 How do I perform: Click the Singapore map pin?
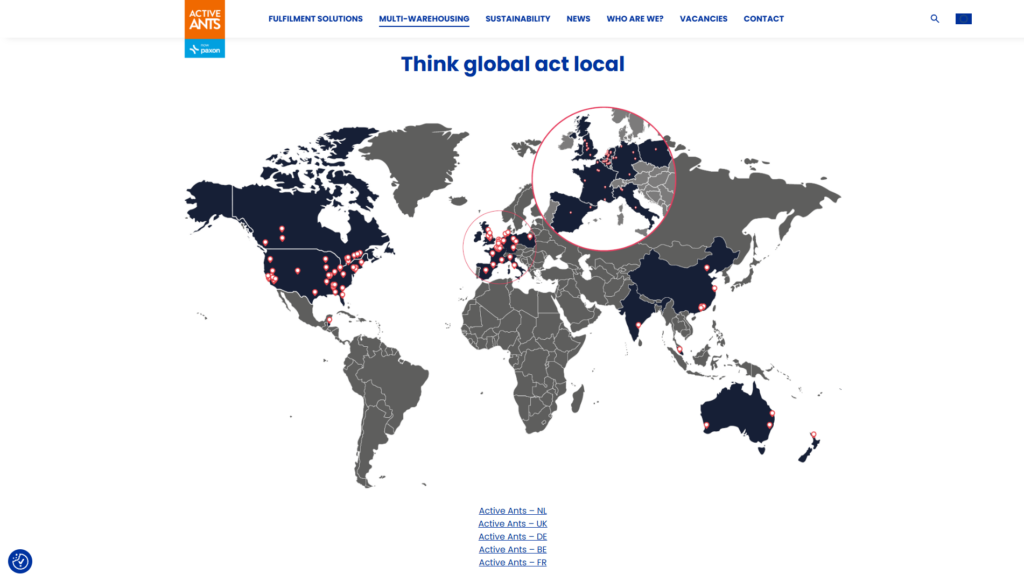point(680,350)
